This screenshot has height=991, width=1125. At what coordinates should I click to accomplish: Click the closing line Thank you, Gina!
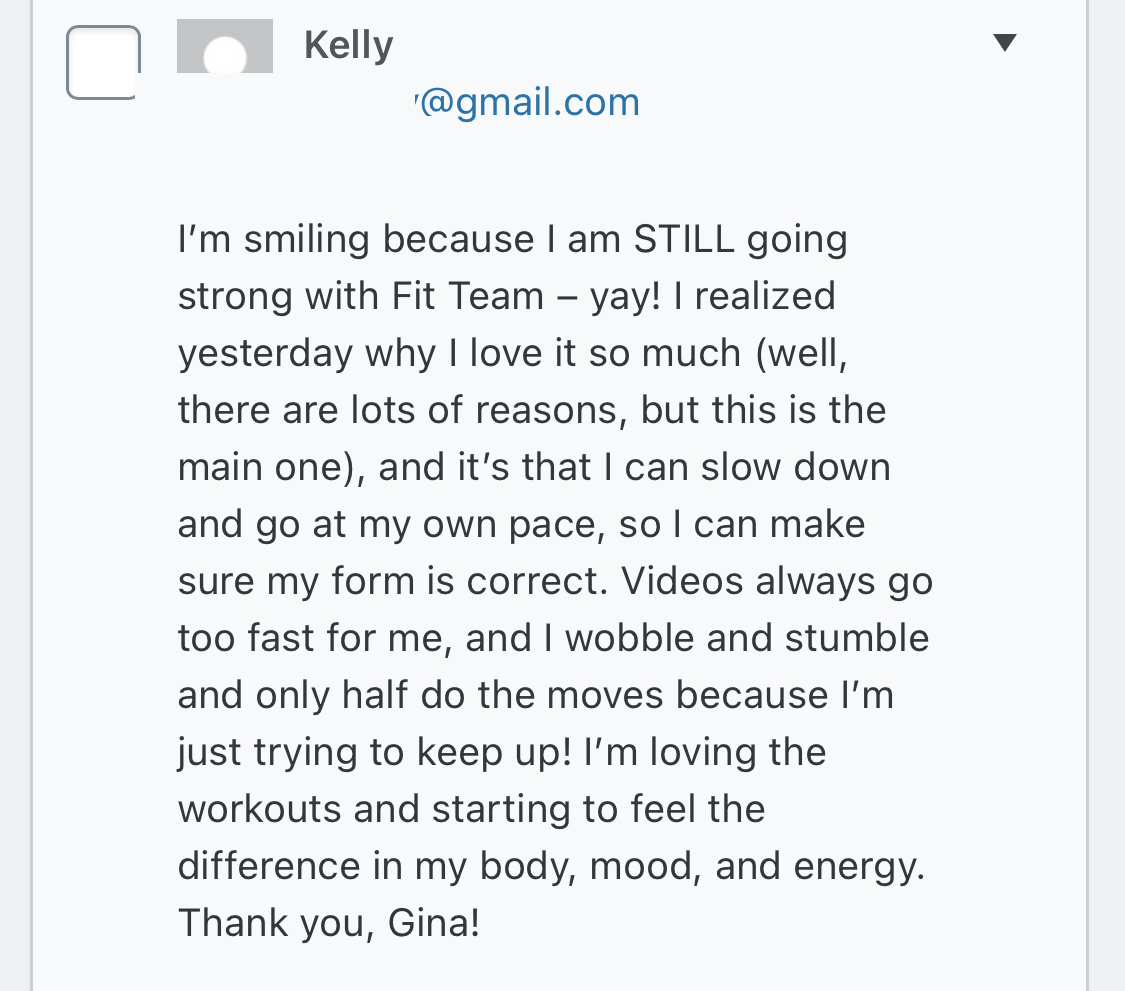329,924
